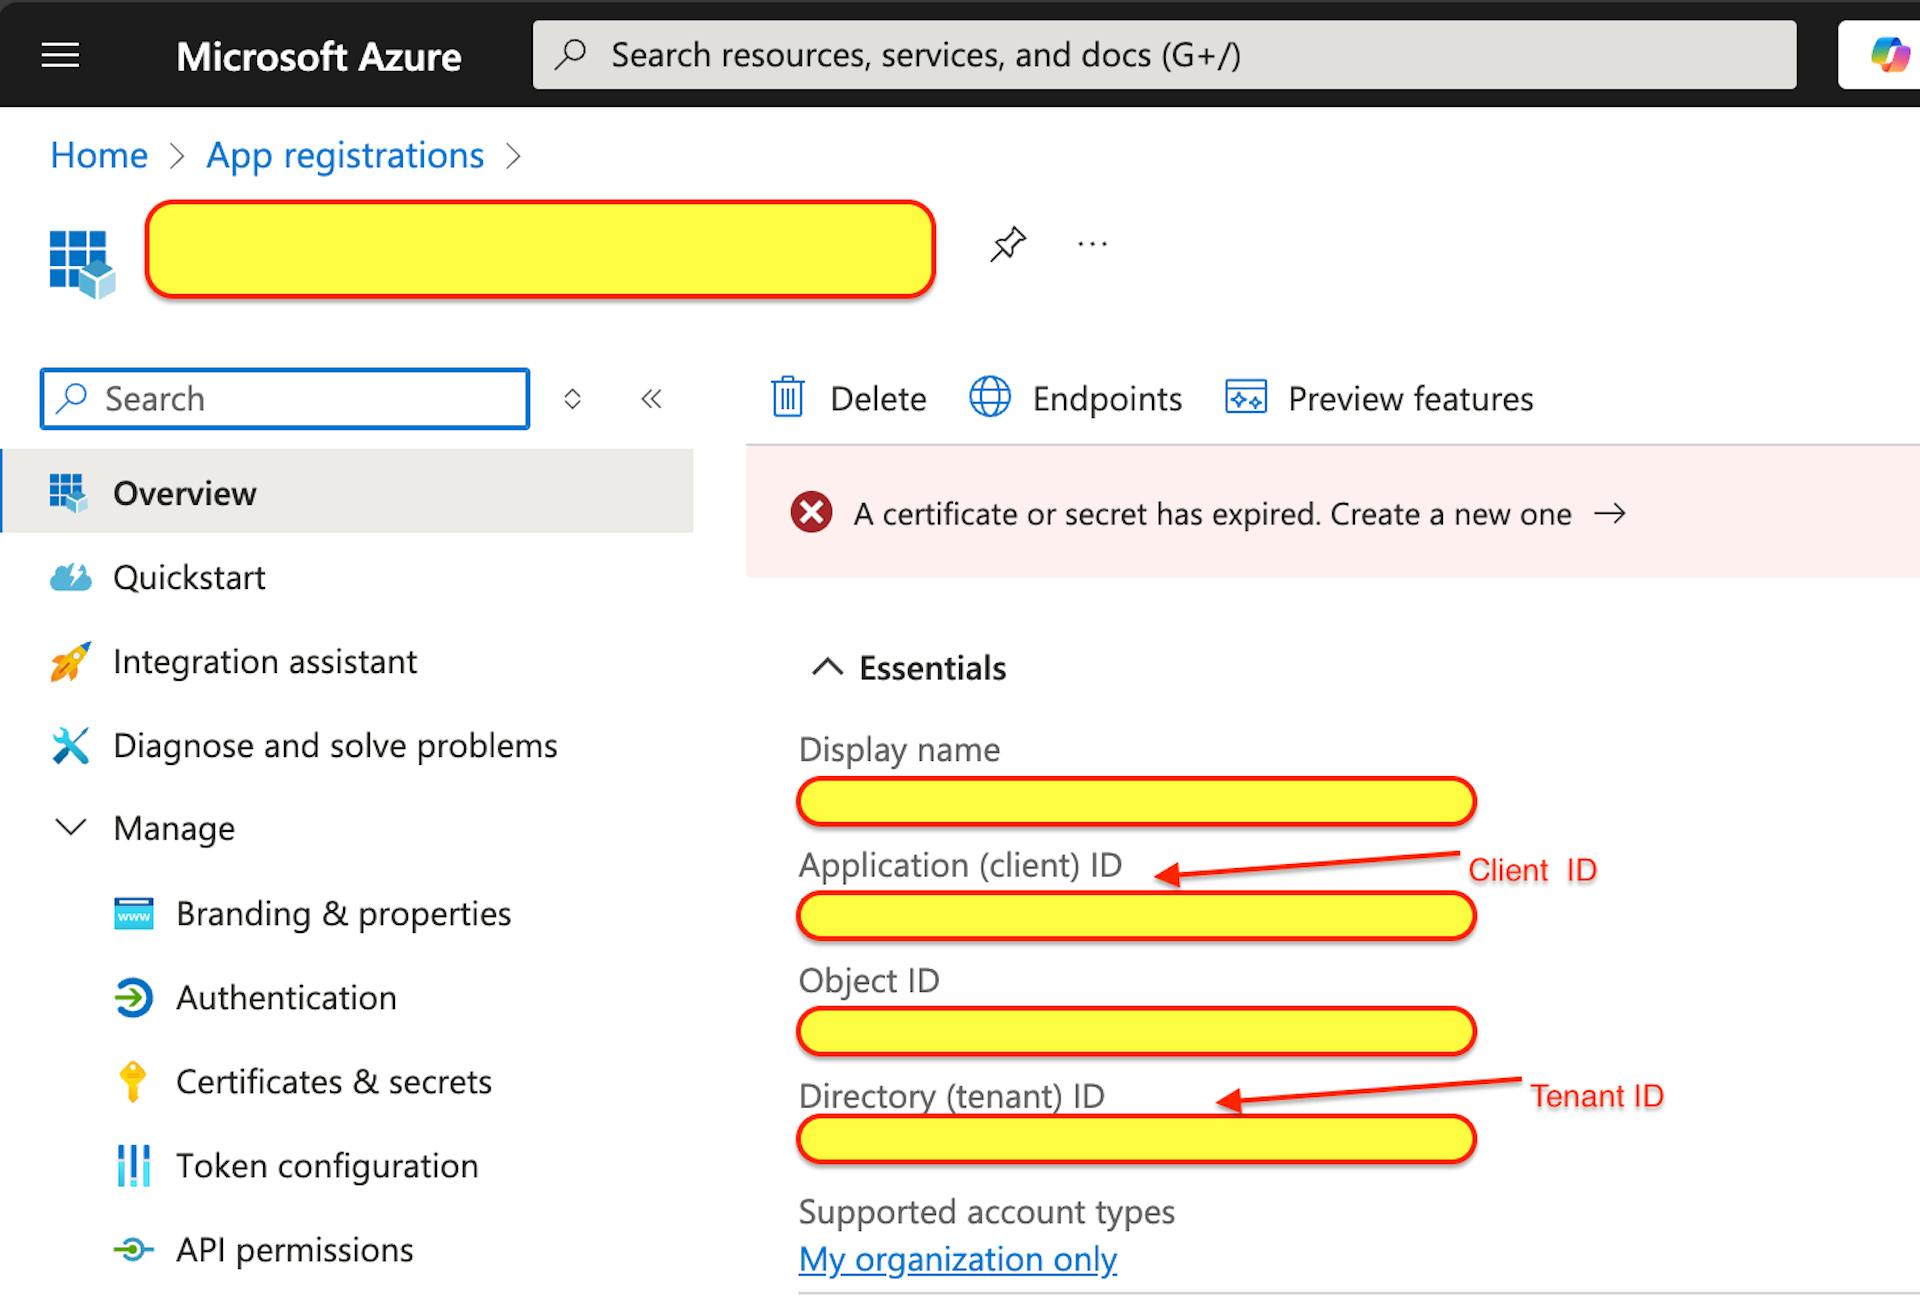Viewport: 1920px width, 1305px height.
Task: Open API permissions in the sidebar
Action: coord(295,1249)
